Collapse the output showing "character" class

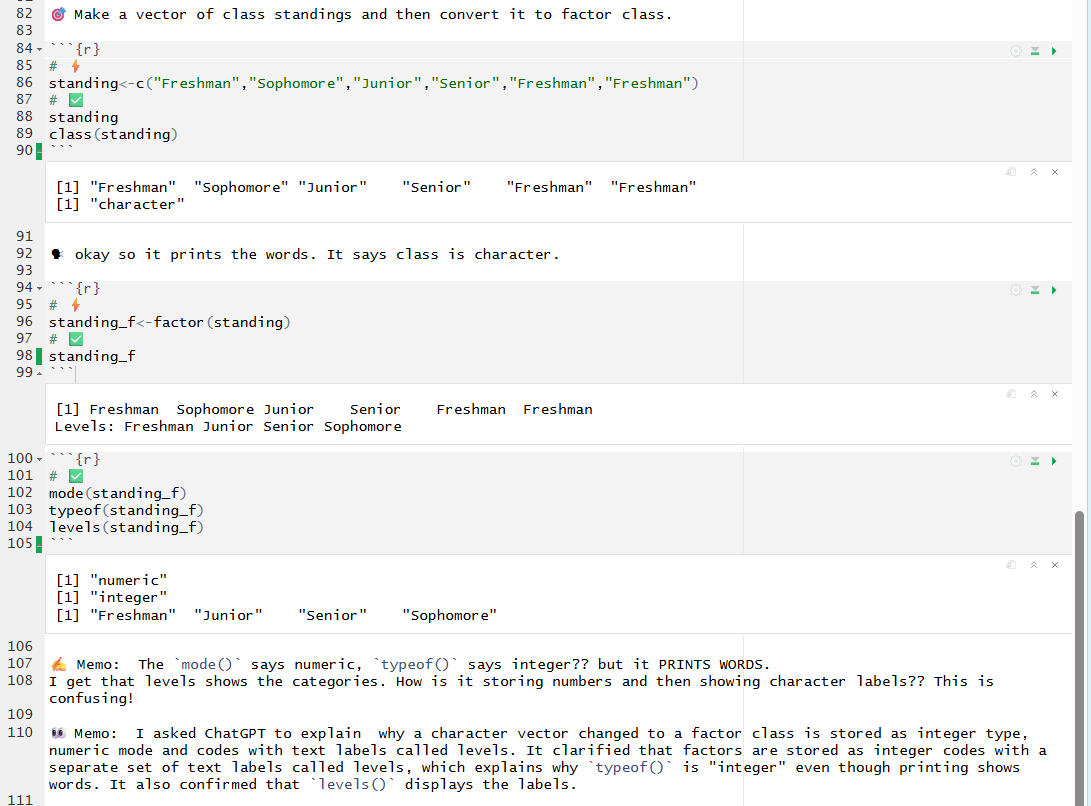coord(1034,172)
